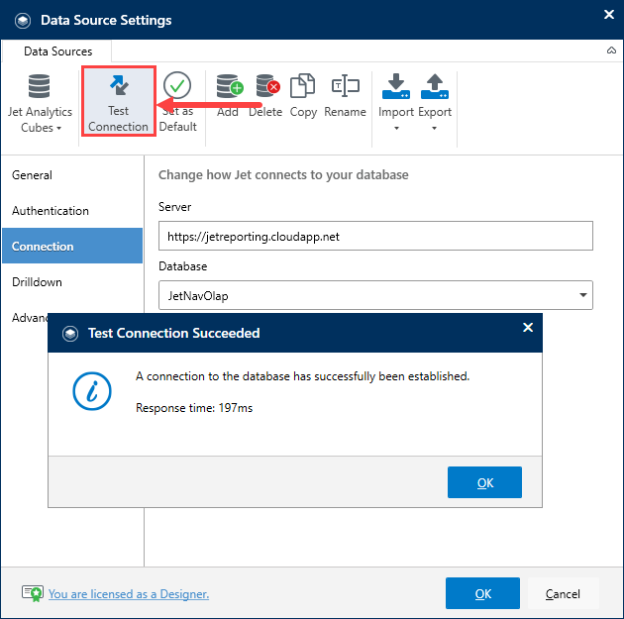Click the 'Change how Jet connects' heading
Image resolution: width=624 pixels, height=619 pixels.
pos(283,175)
